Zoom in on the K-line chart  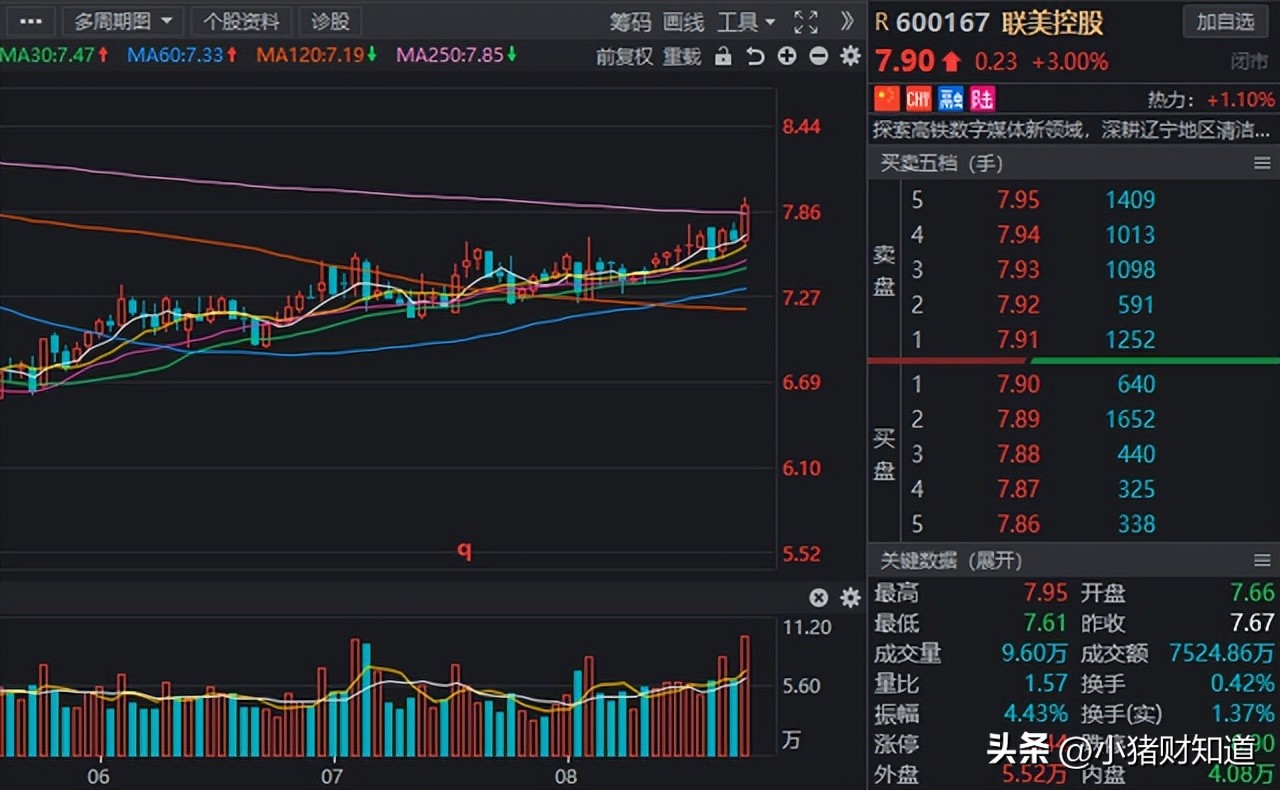pyautogui.click(x=787, y=57)
